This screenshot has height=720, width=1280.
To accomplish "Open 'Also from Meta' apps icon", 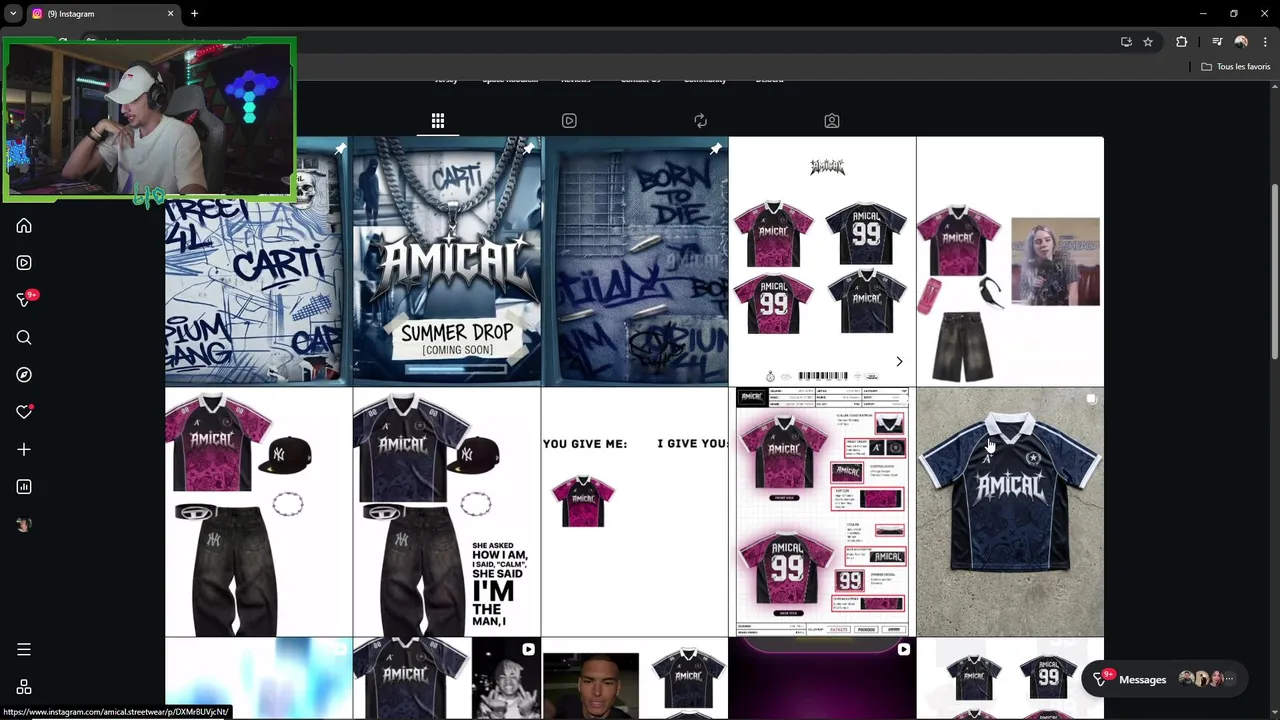I will 24,688.
